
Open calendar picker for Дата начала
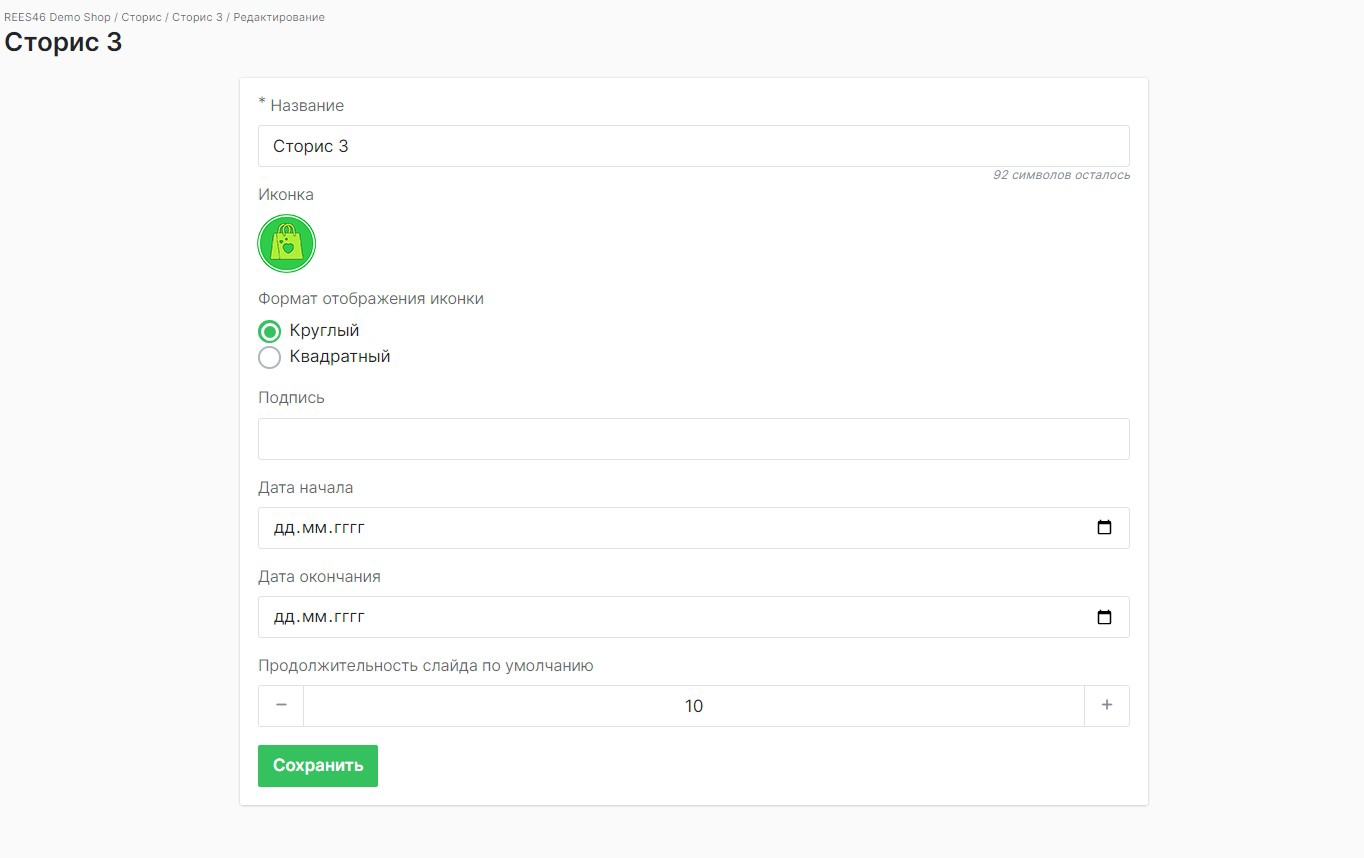click(1104, 528)
